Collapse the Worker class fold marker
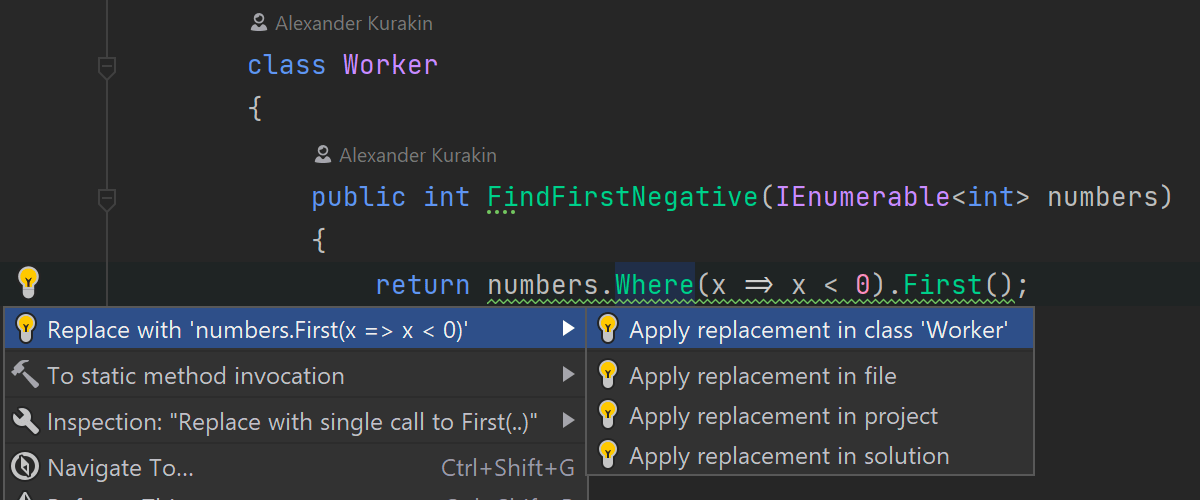 tap(107, 67)
